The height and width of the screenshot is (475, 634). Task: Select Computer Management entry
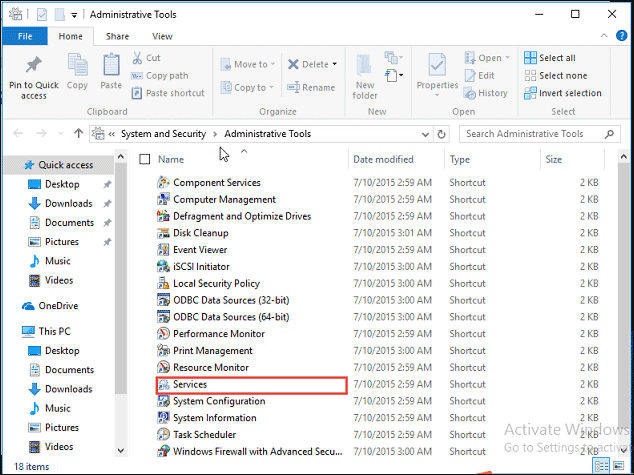click(224, 200)
